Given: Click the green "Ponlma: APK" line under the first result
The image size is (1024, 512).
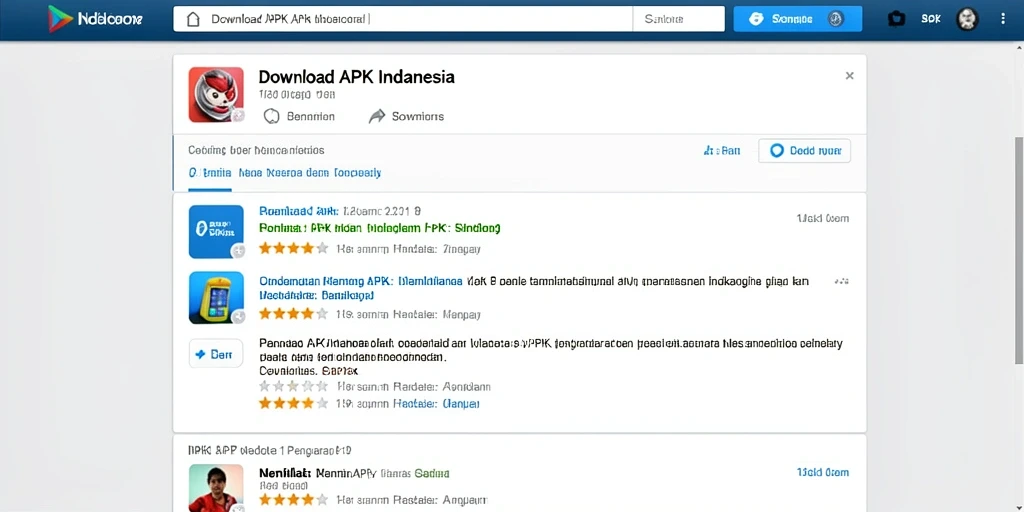Looking at the screenshot, I should pyautogui.click(x=379, y=229).
